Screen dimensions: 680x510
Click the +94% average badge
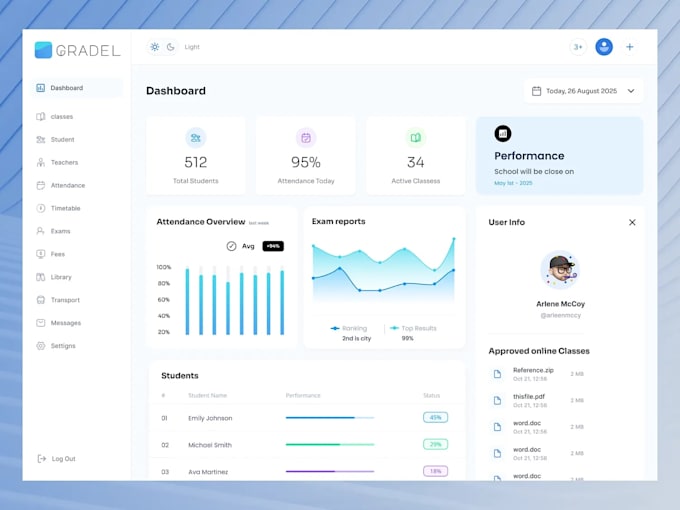[x=273, y=246]
